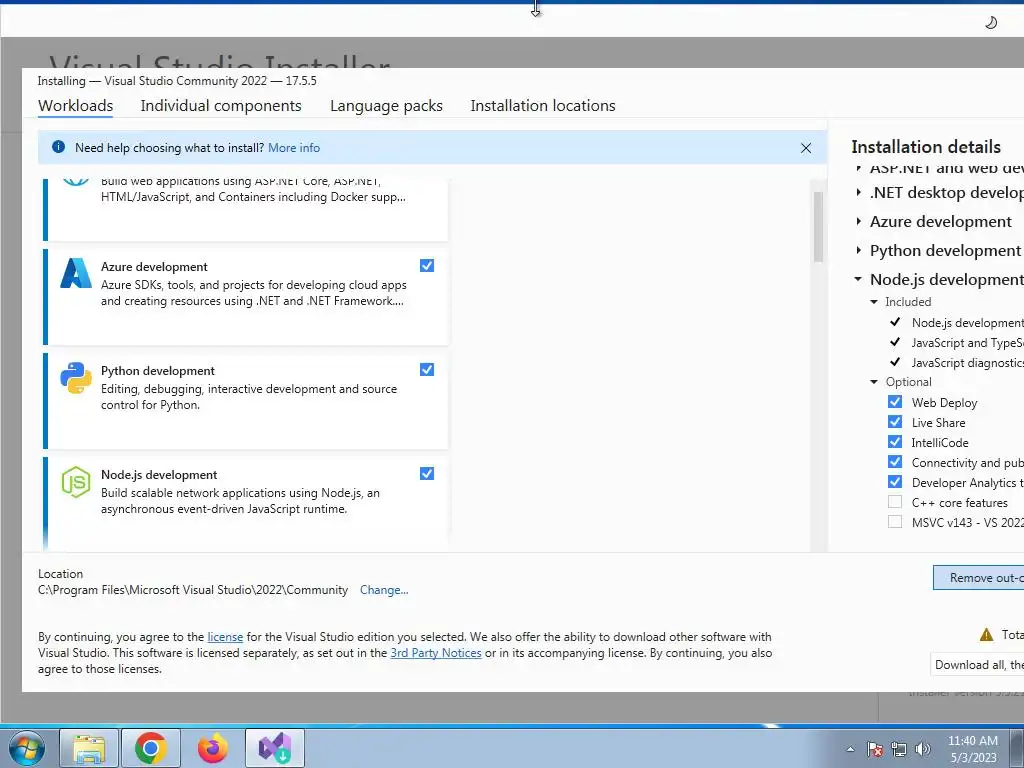The image size is (1024, 768).
Task: Open the More info link
Action: 294,148
